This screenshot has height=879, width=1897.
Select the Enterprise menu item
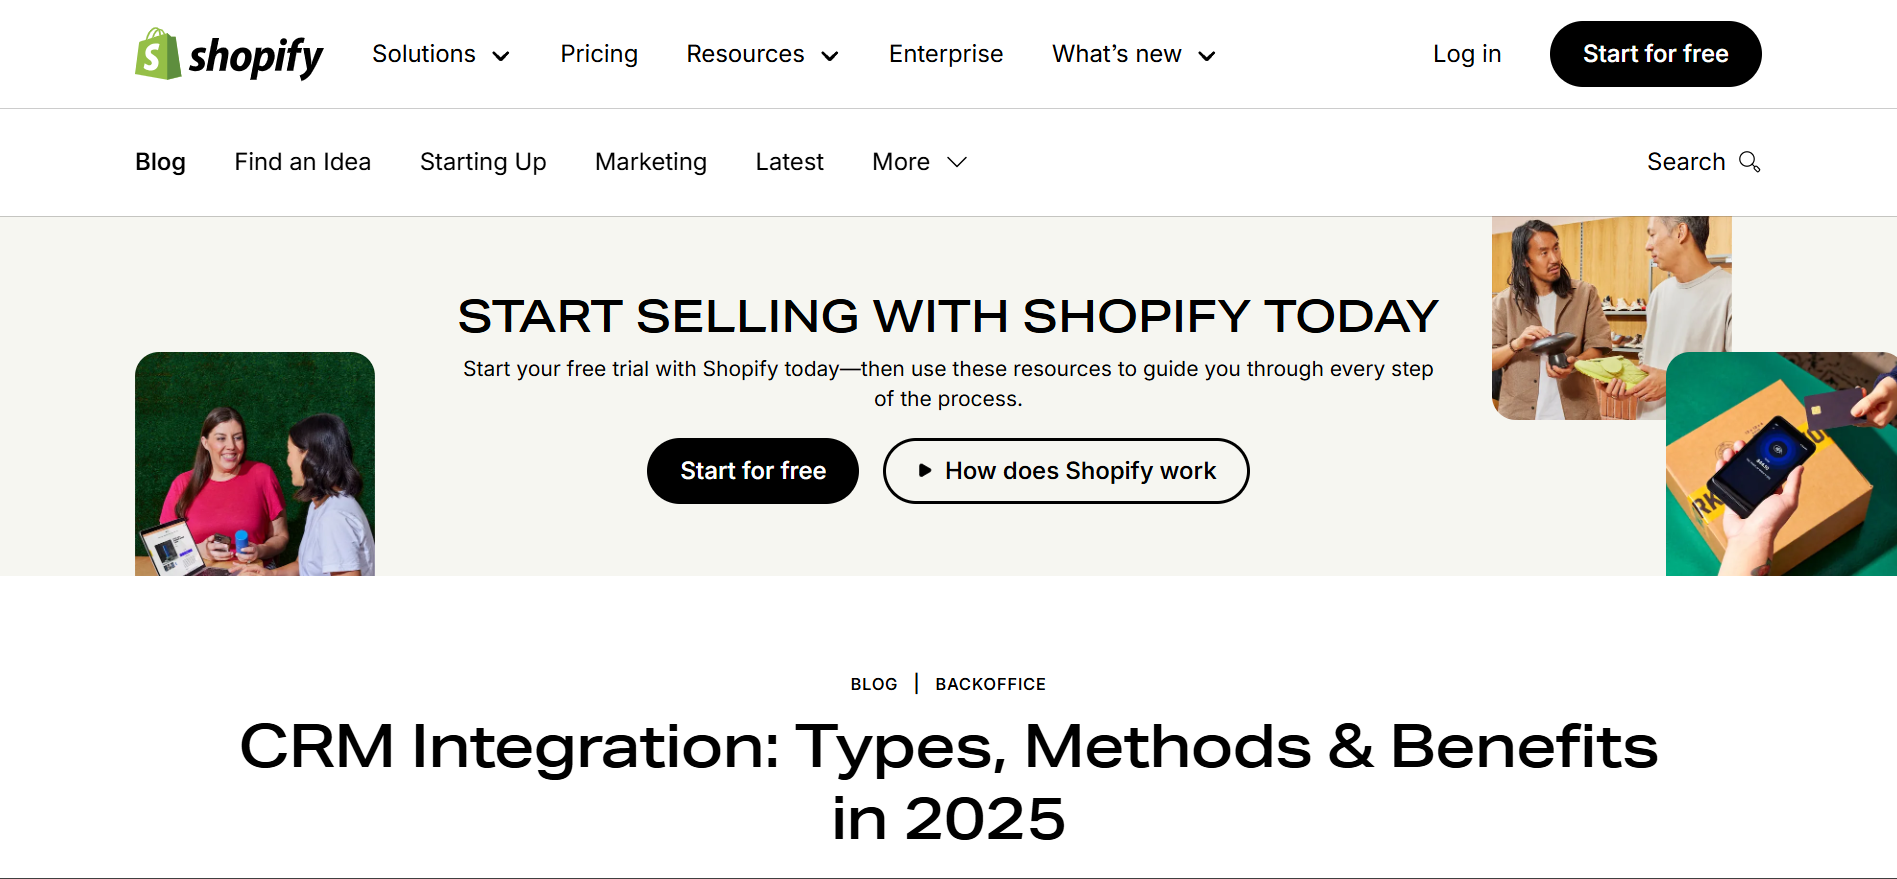(945, 54)
